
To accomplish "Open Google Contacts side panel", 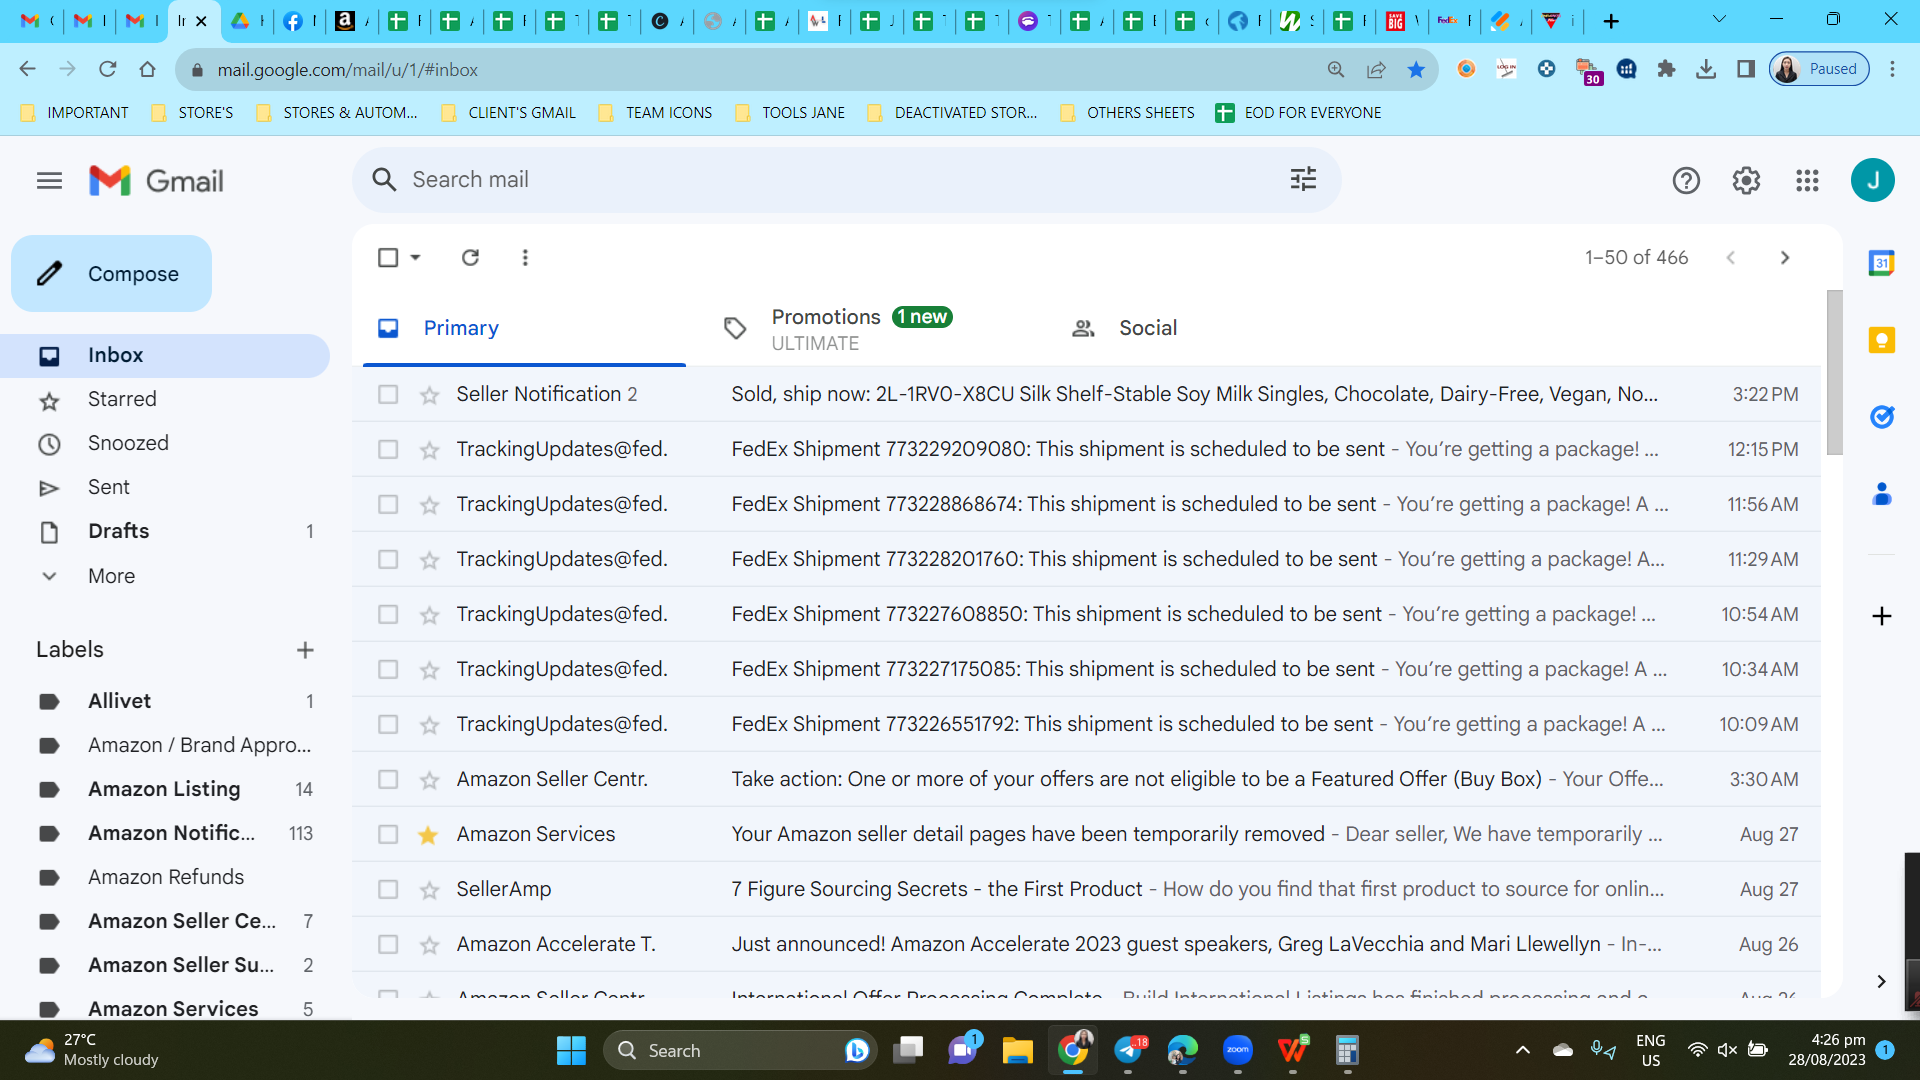I will coord(1881,494).
